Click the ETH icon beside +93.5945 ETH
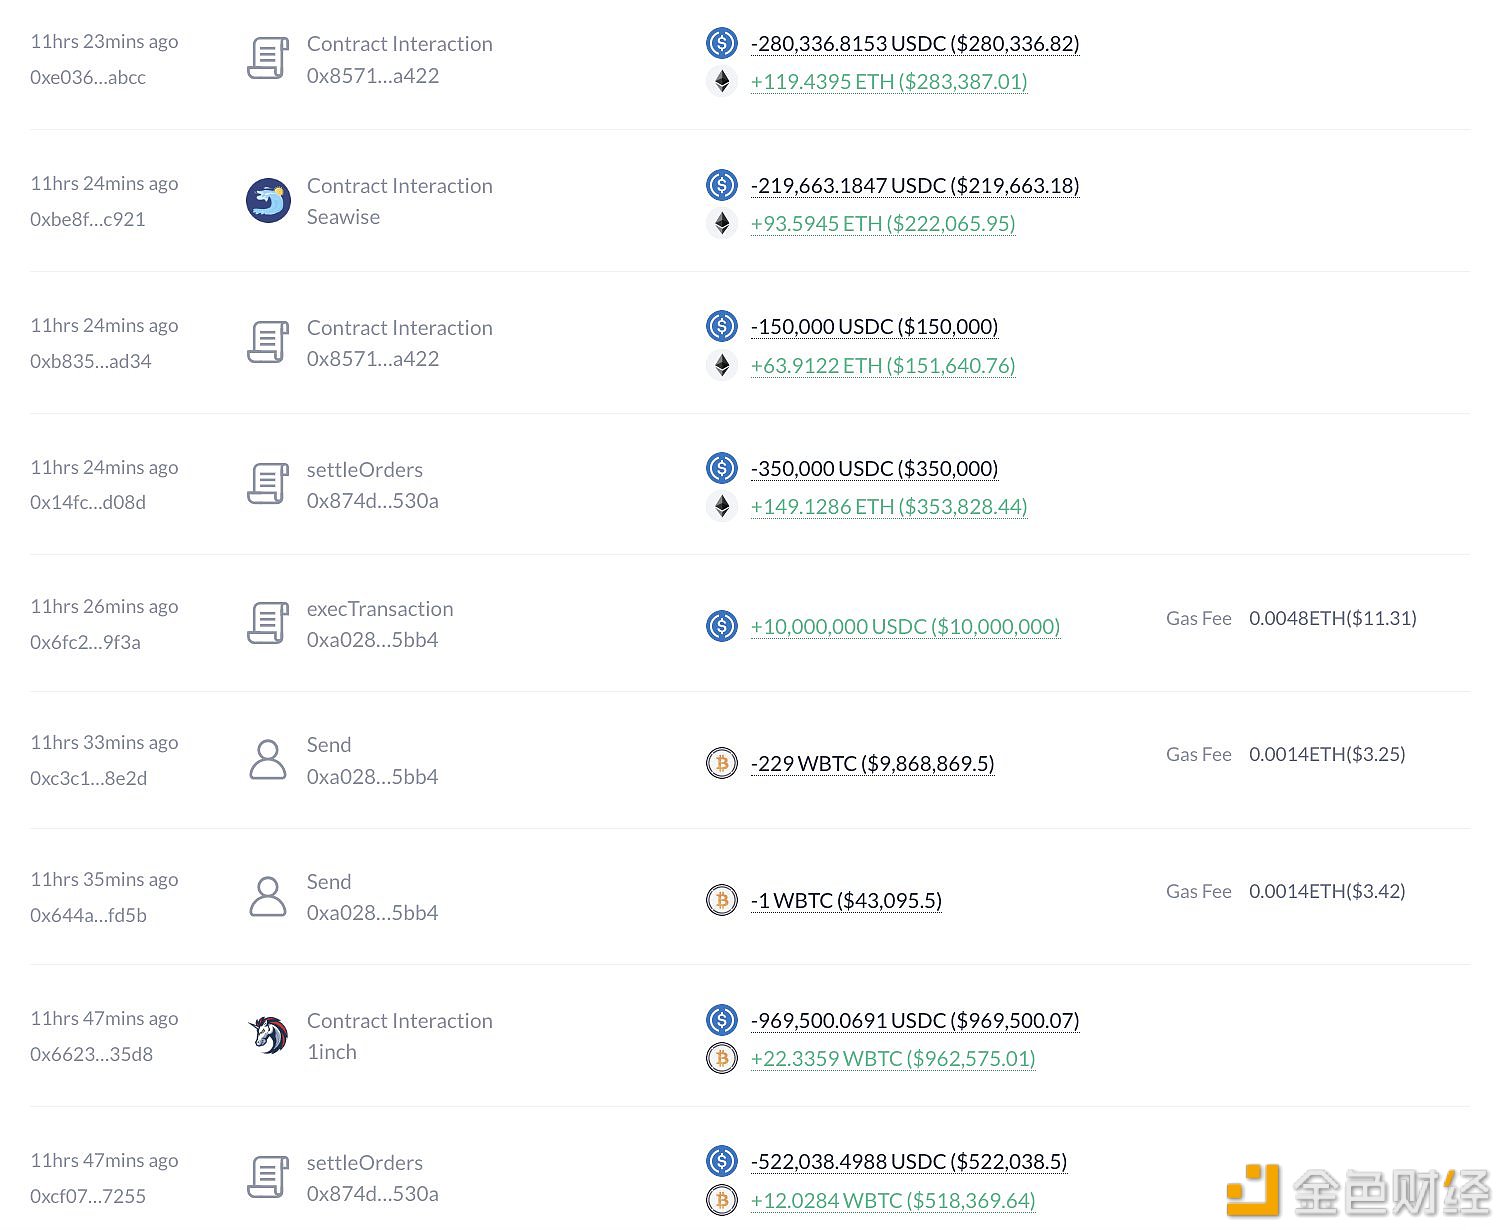Image resolution: width=1504 pixels, height=1230 pixels. [721, 223]
